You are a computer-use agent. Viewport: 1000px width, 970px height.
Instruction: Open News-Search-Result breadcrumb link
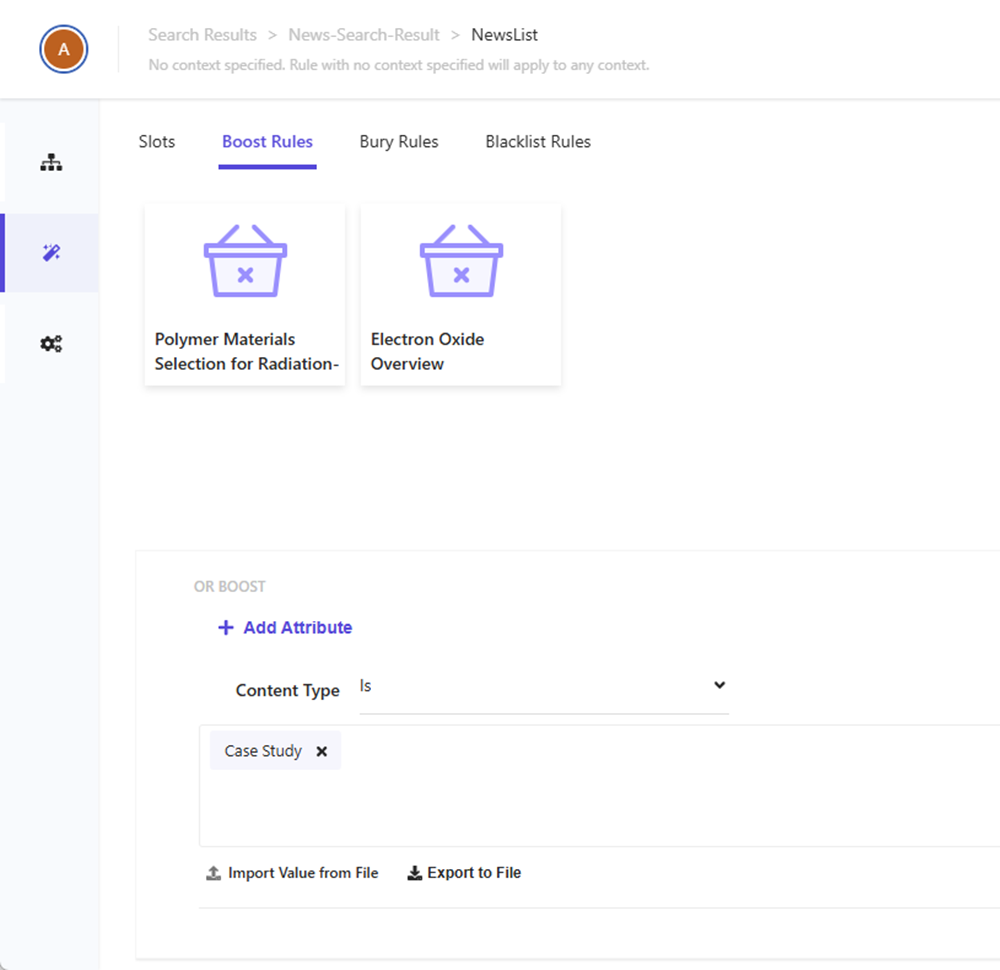tap(364, 34)
